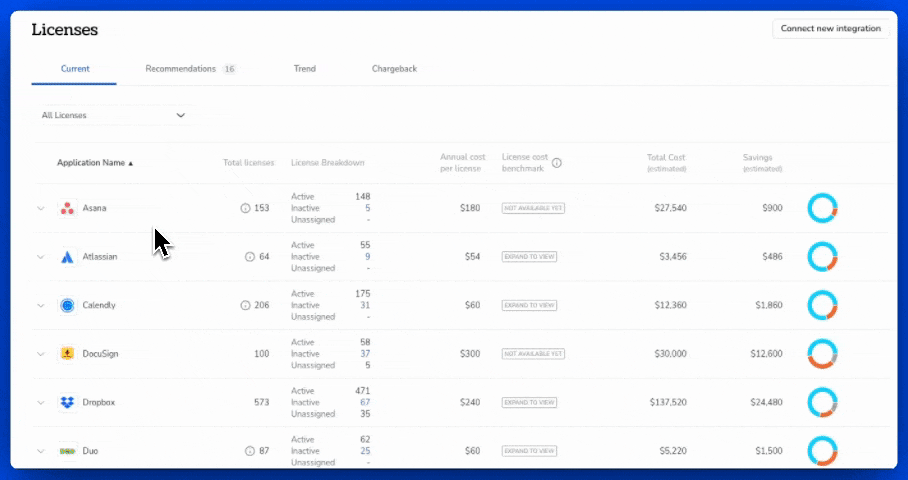Click Connect new integration button
The image size is (908, 480).
click(830, 28)
